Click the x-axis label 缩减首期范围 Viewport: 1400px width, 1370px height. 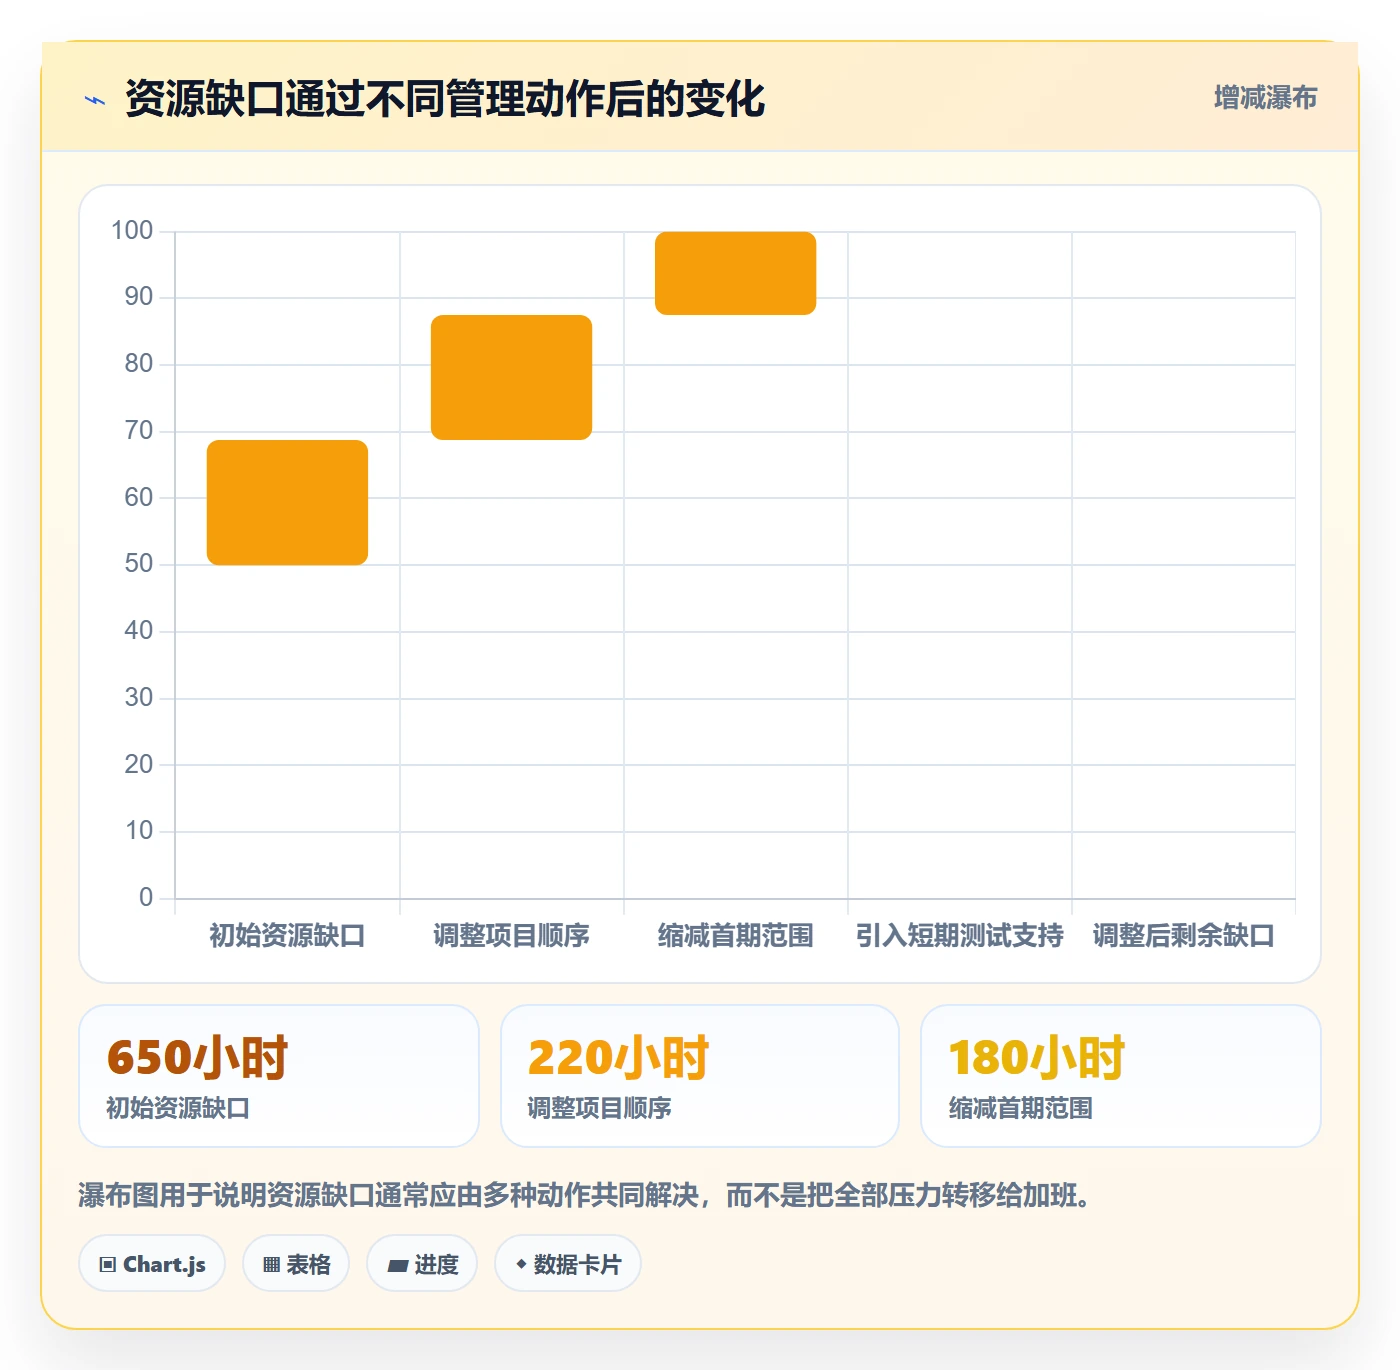(735, 936)
